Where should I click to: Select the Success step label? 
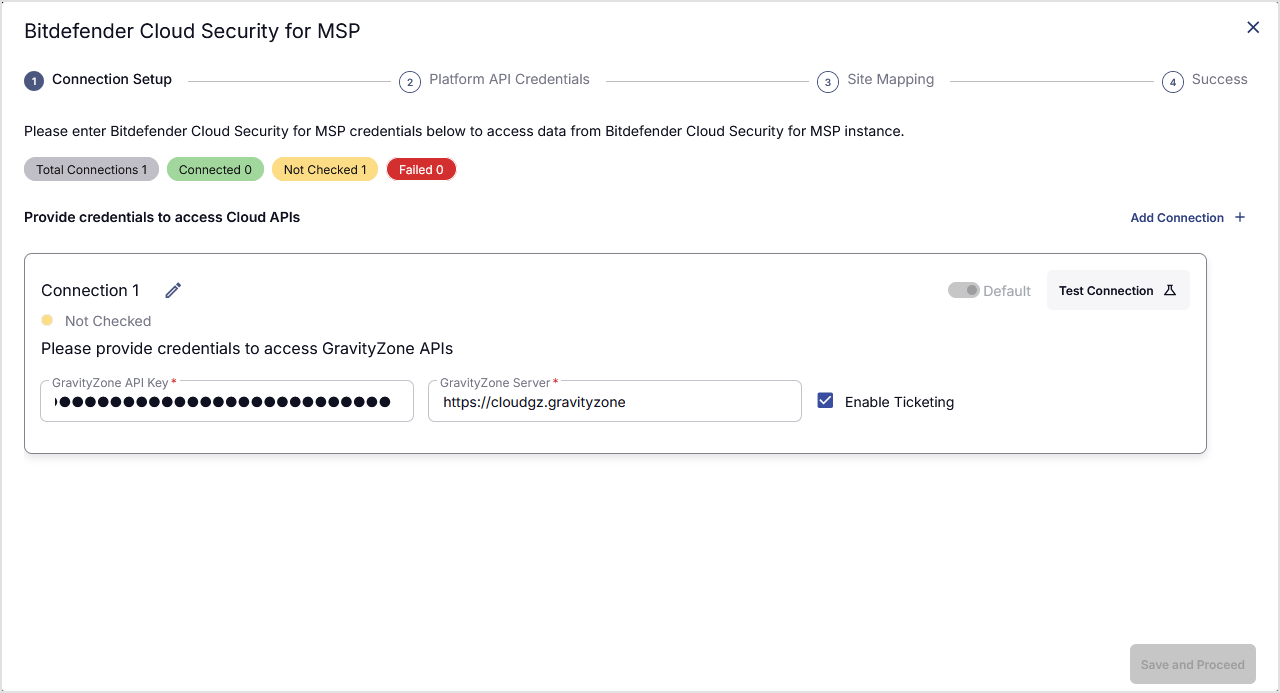[x=1219, y=79]
